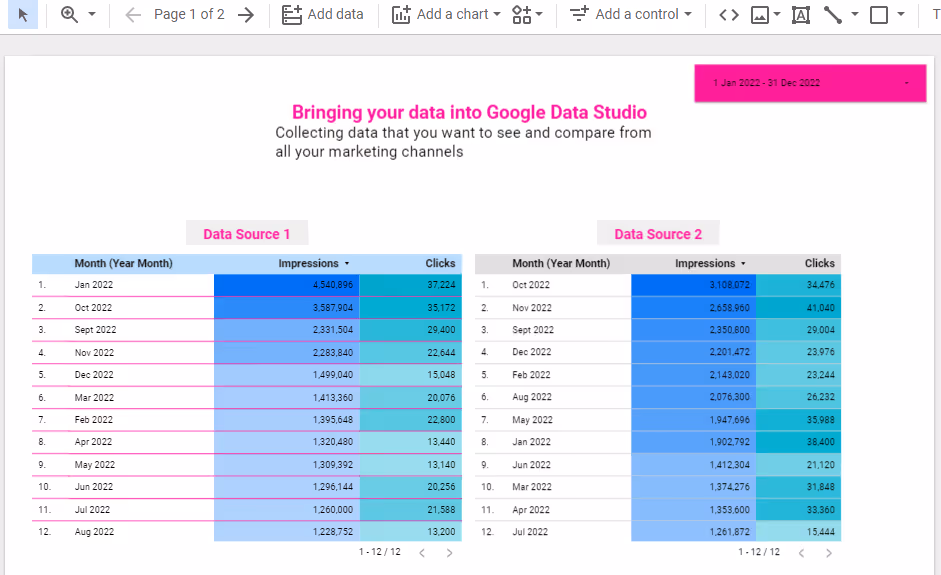The width and height of the screenshot is (941, 575).
Task: Click the 1,947,696 impressions cell
Action: 694,420
